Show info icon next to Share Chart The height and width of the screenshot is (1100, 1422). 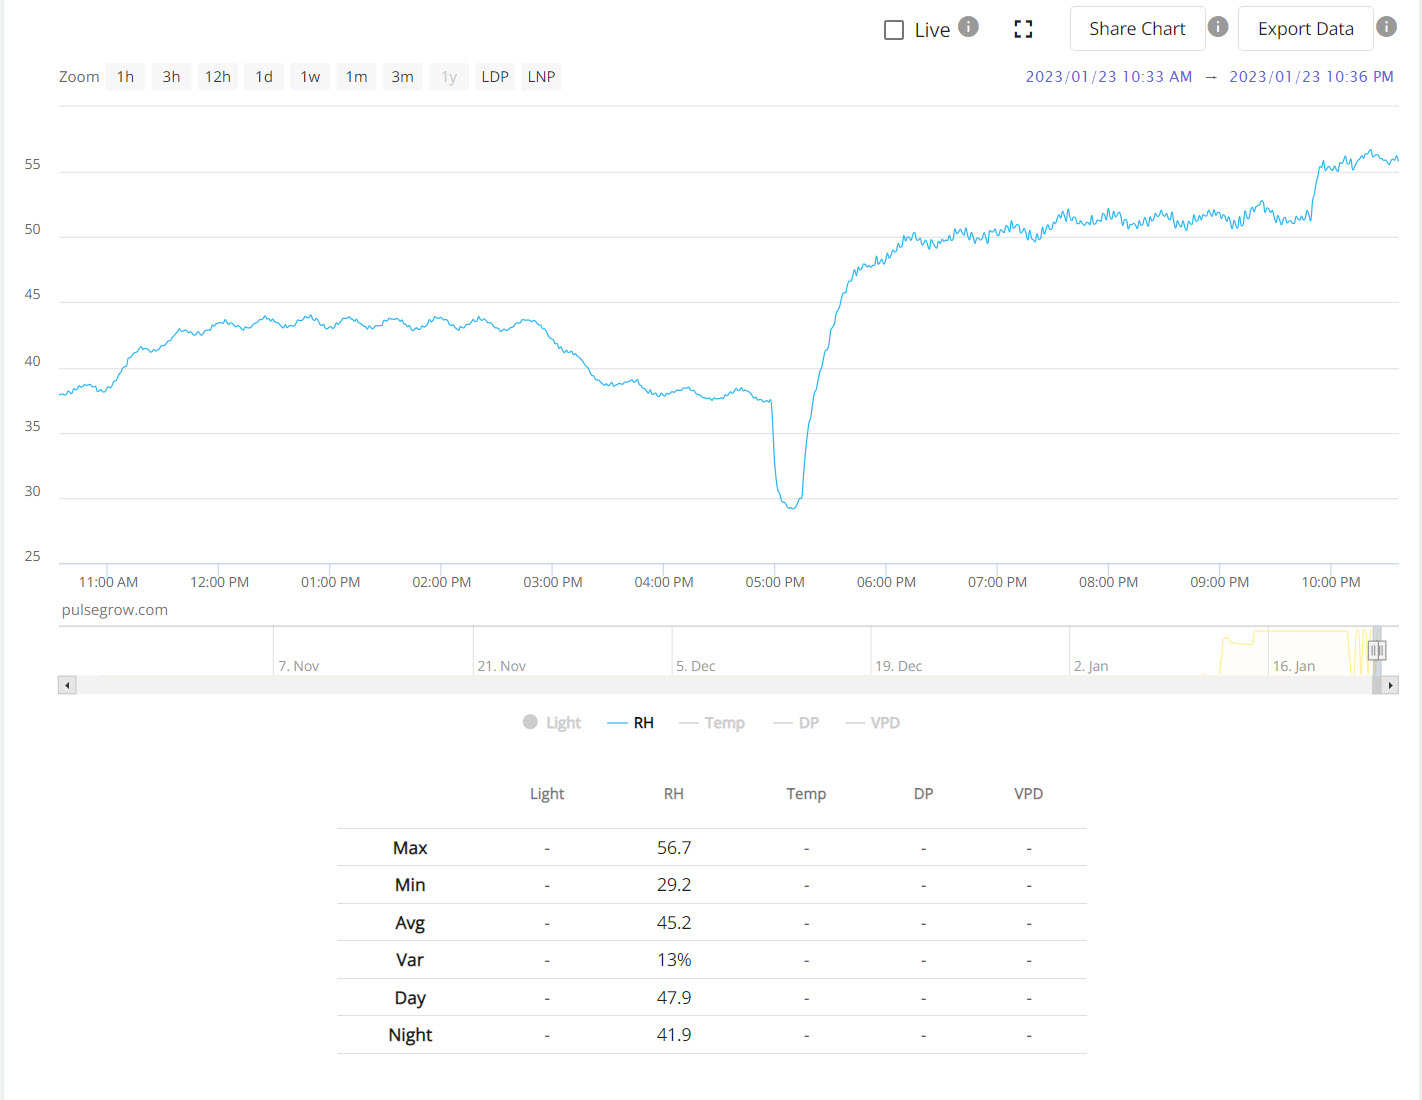[1218, 27]
